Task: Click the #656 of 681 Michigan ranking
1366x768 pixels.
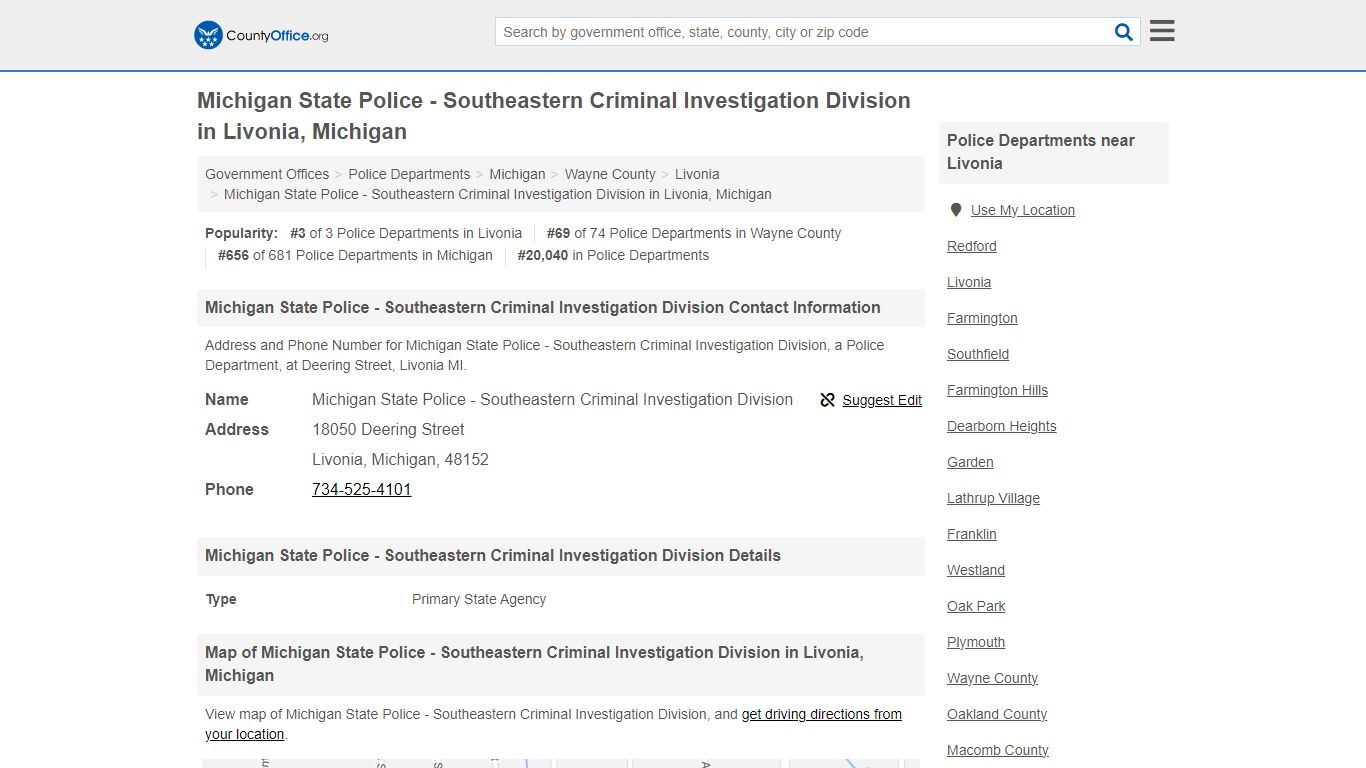Action: (x=355, y=255)
